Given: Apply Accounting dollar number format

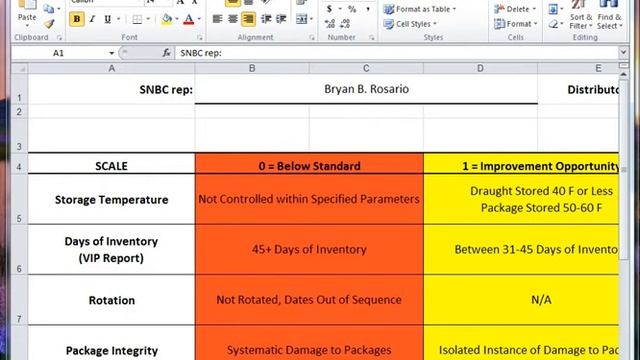Looking at the screenshot, I should pos(329,9).
